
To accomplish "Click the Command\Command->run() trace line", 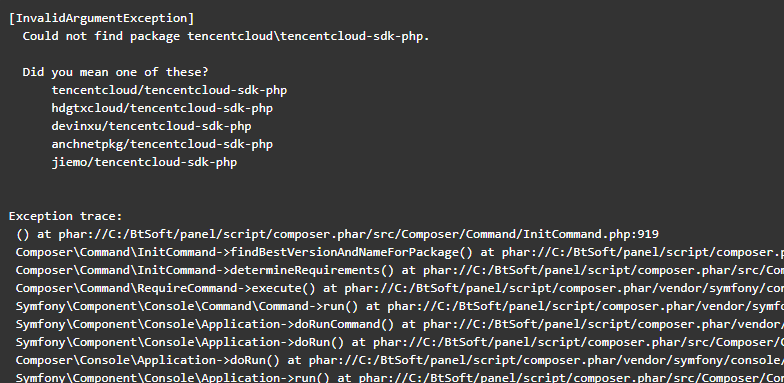I will [400, 306].
